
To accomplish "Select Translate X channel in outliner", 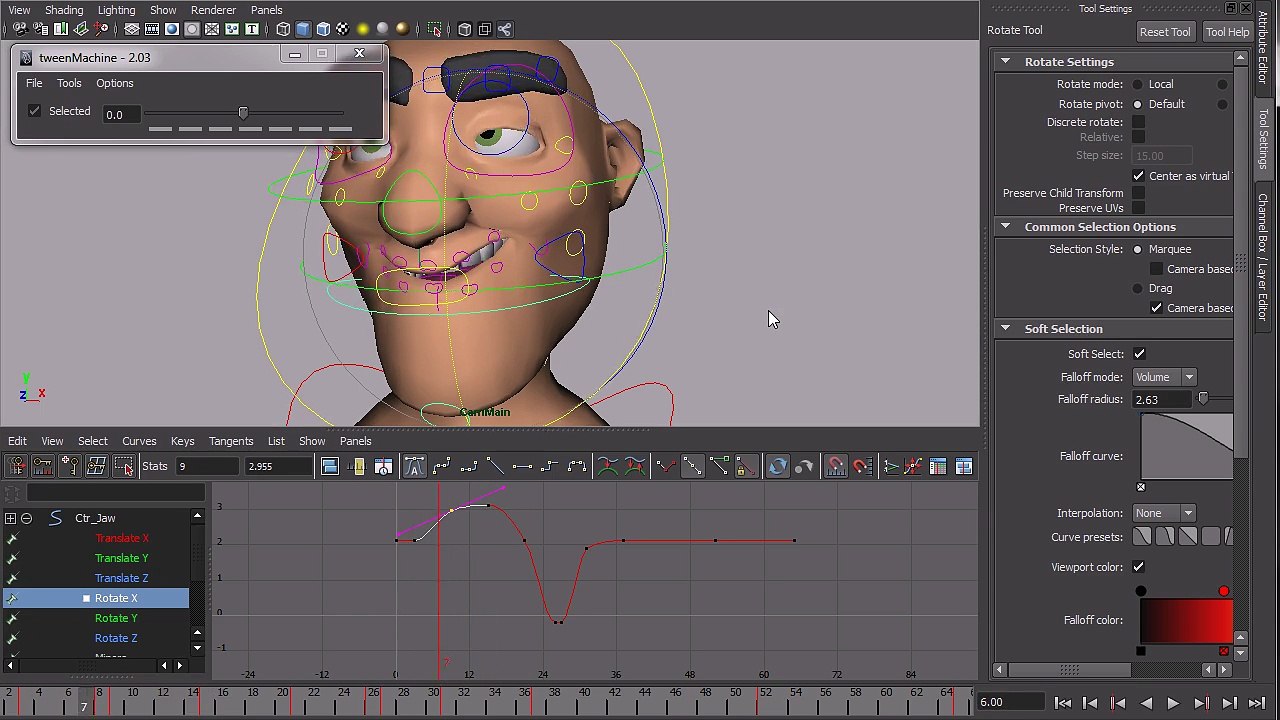I will 122,538.
